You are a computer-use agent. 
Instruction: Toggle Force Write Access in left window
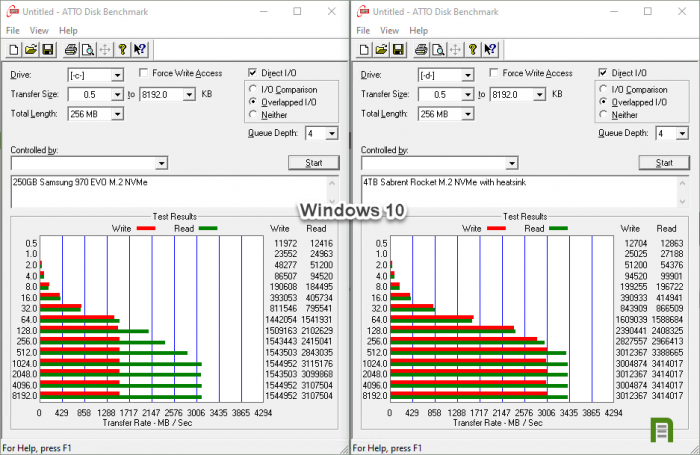pyautogui.click(x=143, y=73)
